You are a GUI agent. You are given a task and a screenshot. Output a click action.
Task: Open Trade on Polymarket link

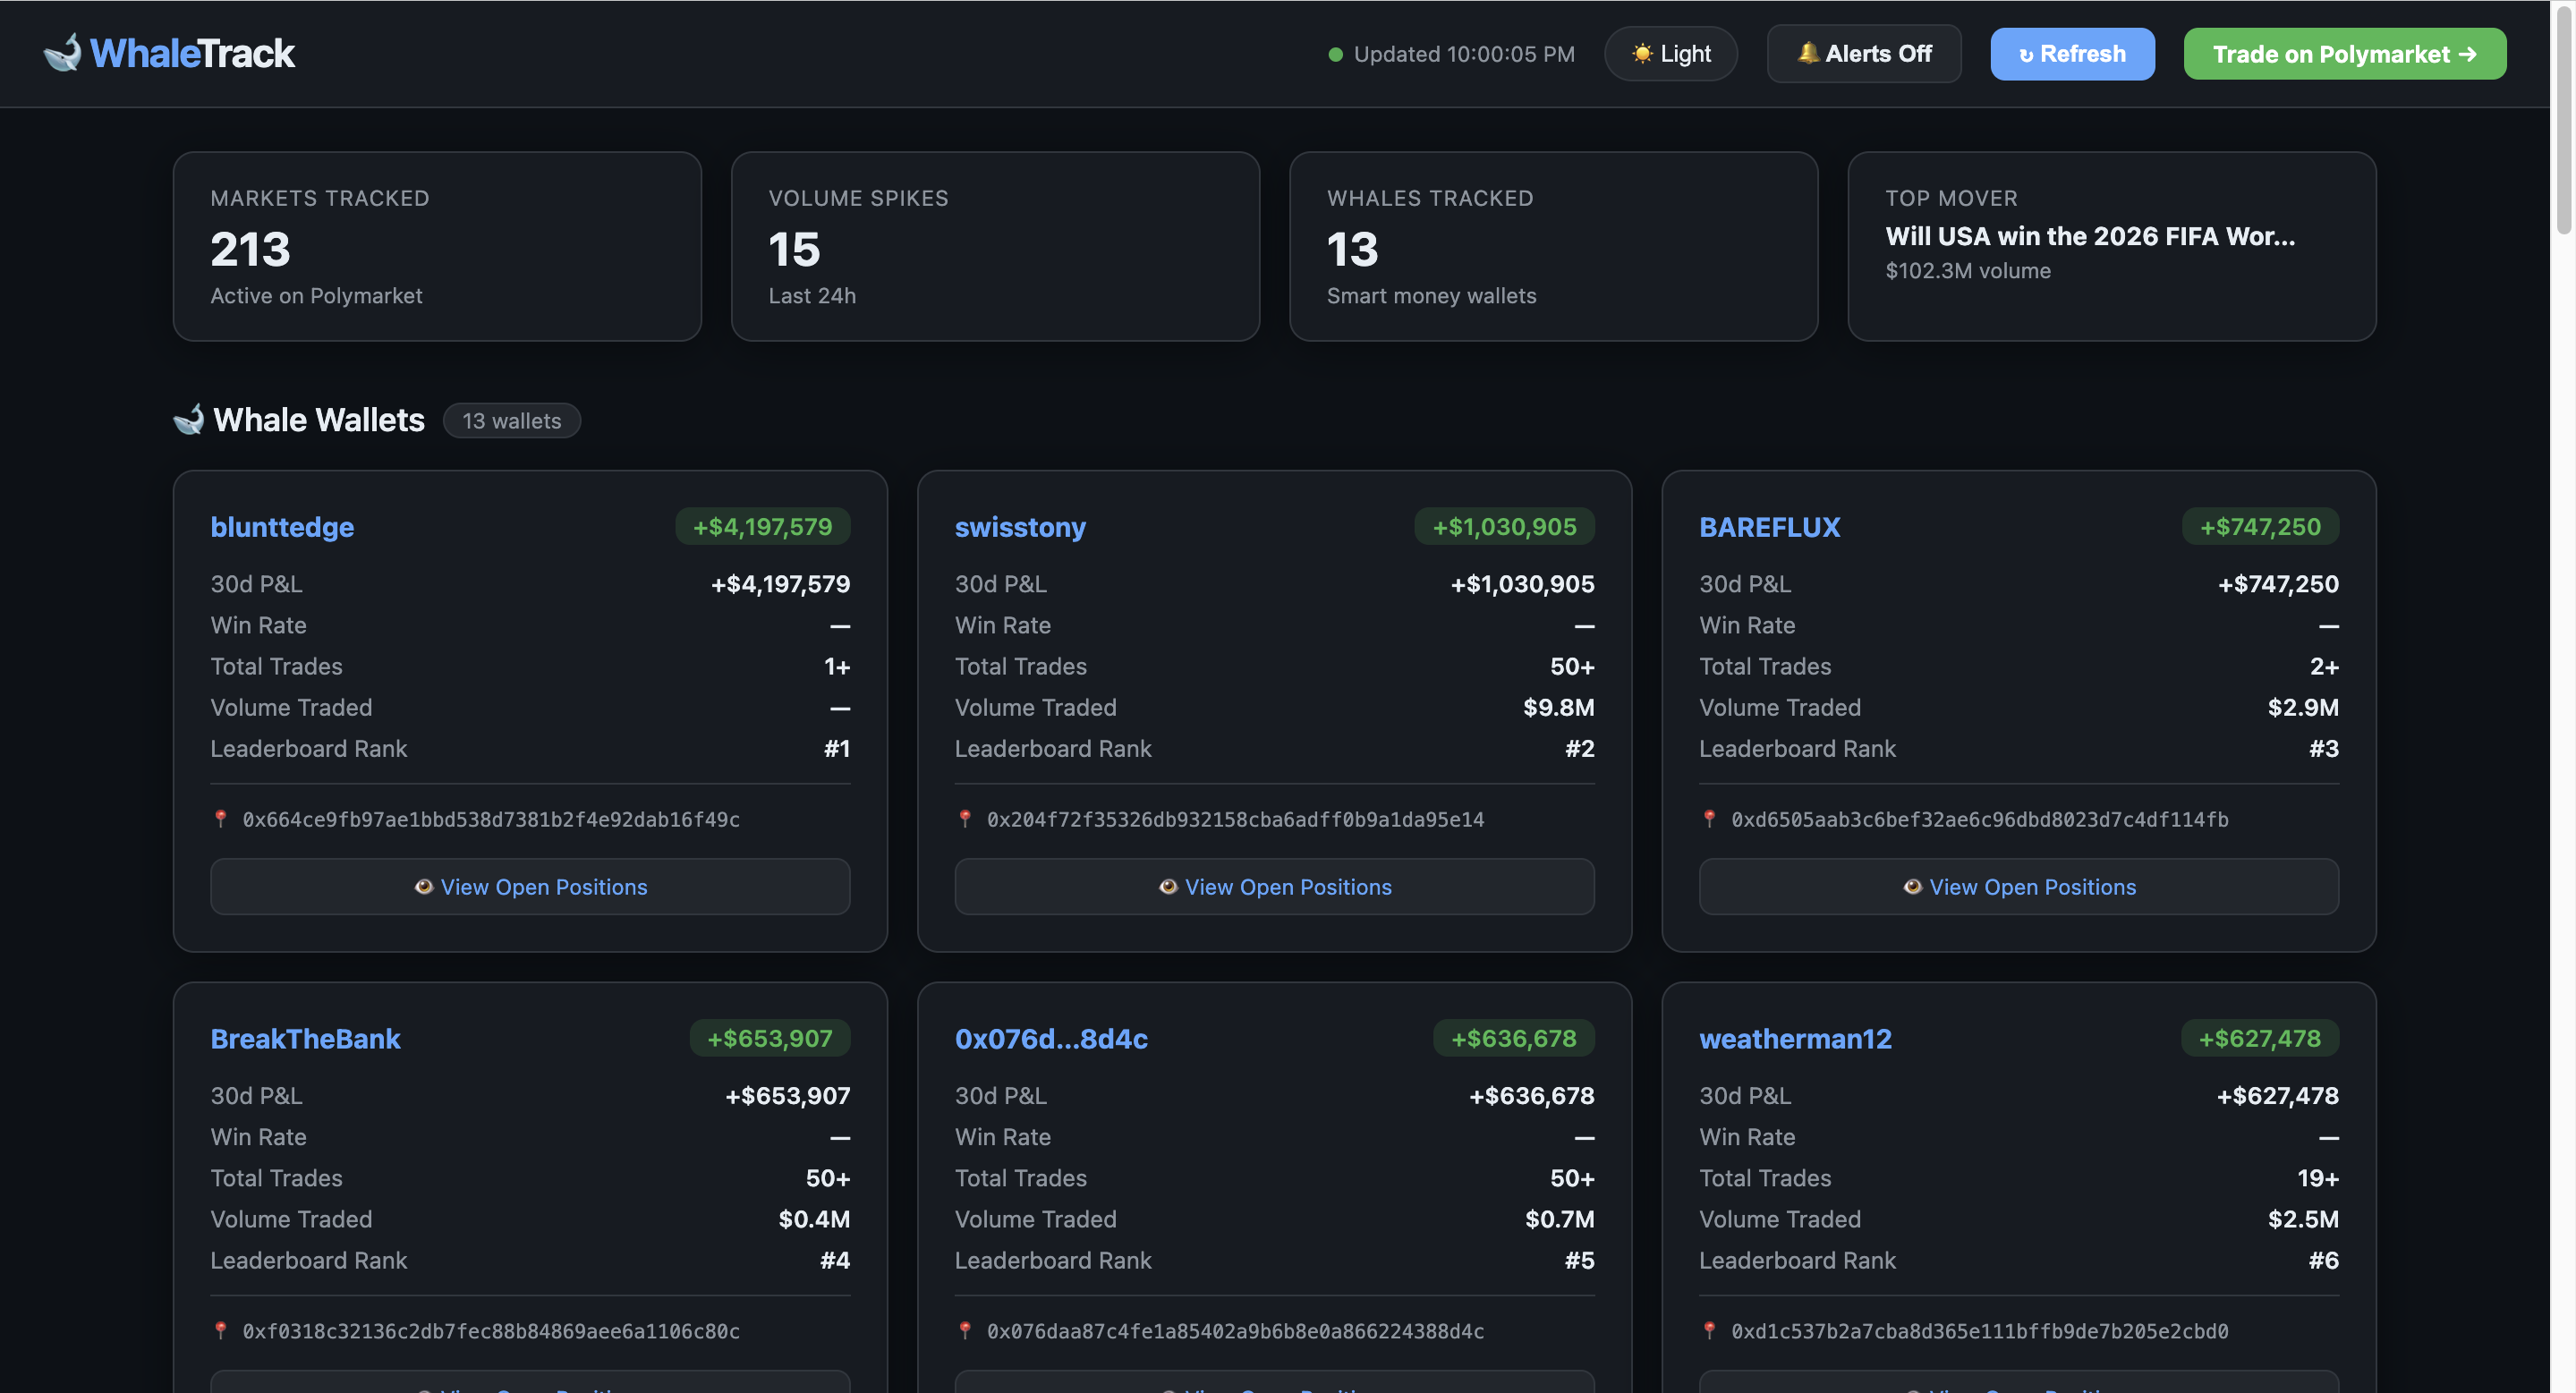pos(2344,54)
